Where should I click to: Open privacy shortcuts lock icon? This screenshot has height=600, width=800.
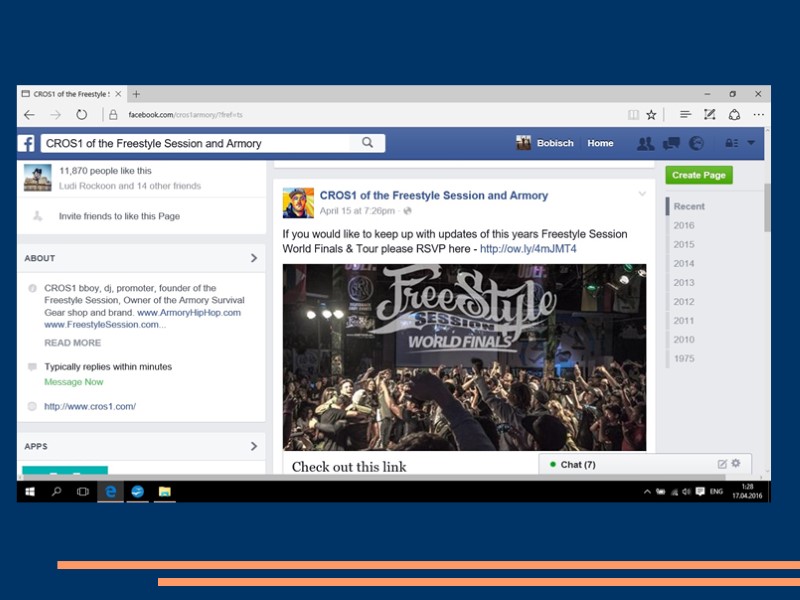click(732, 143)
